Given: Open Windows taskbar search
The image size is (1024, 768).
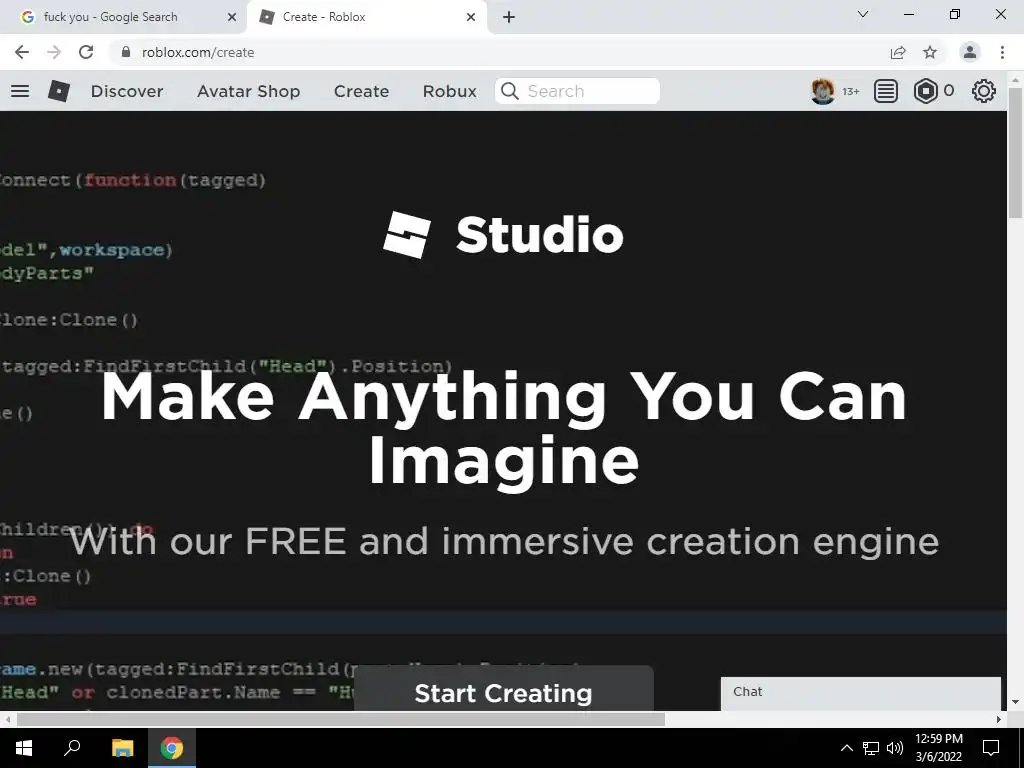Looking at the screenshot, I should [72, 748].
